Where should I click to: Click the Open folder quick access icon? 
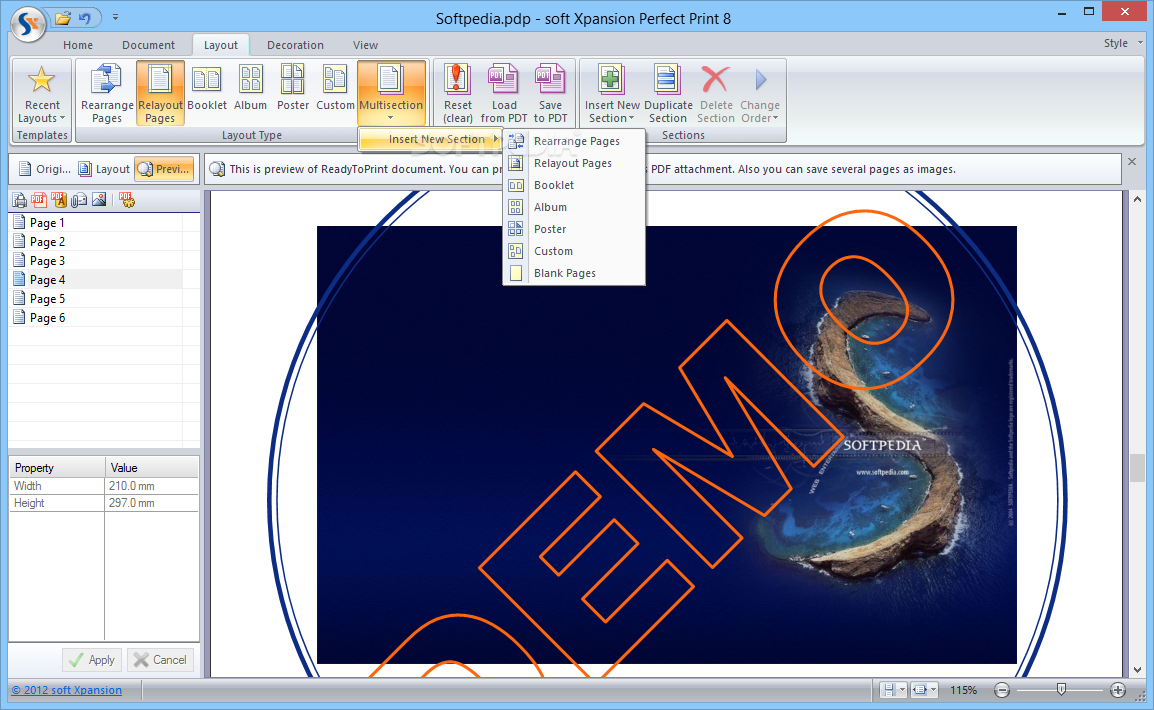pos(63,18)
